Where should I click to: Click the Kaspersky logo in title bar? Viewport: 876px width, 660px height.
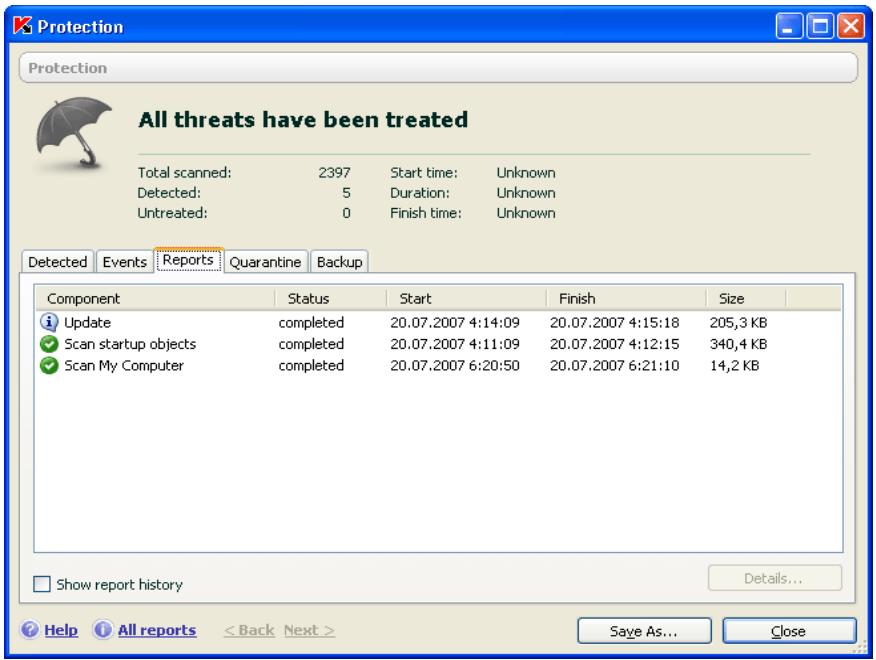click(x=22, y=26)
